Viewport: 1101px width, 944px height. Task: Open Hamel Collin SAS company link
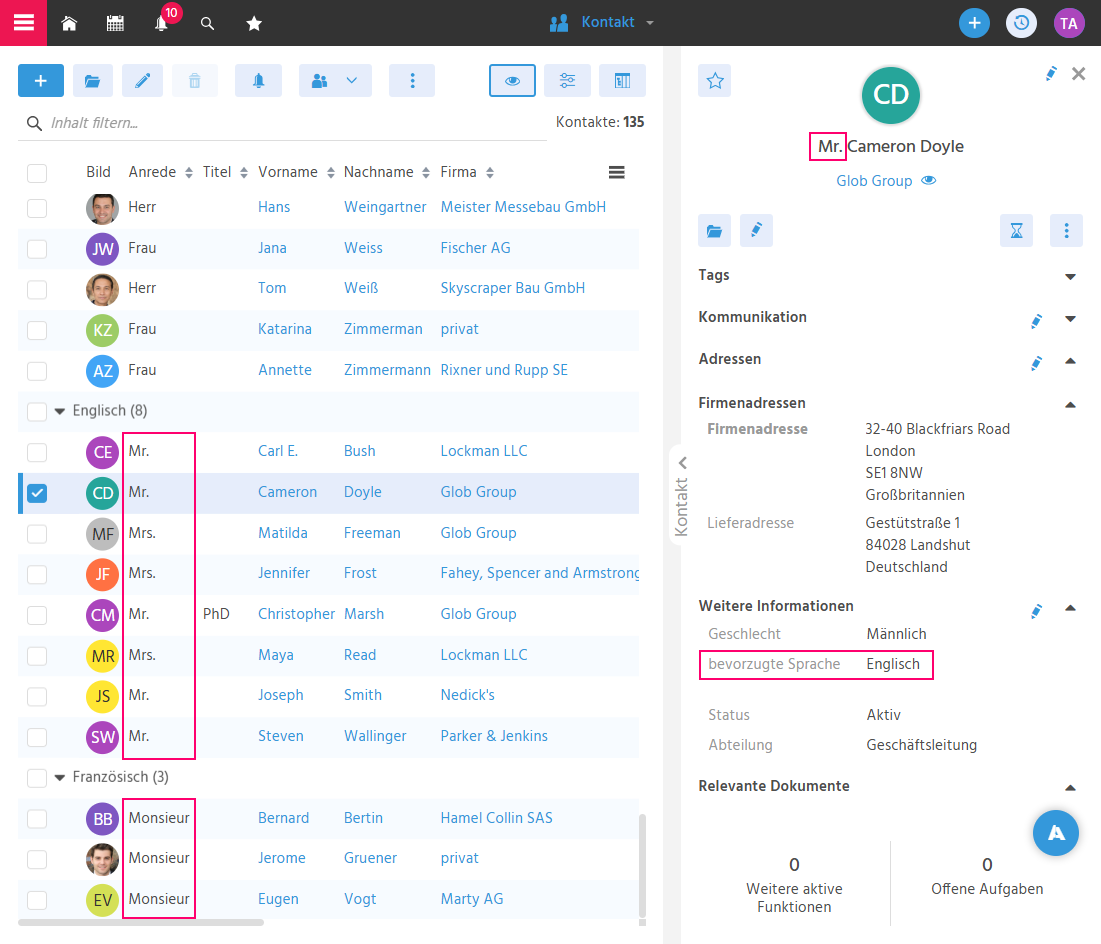(496, 818)
